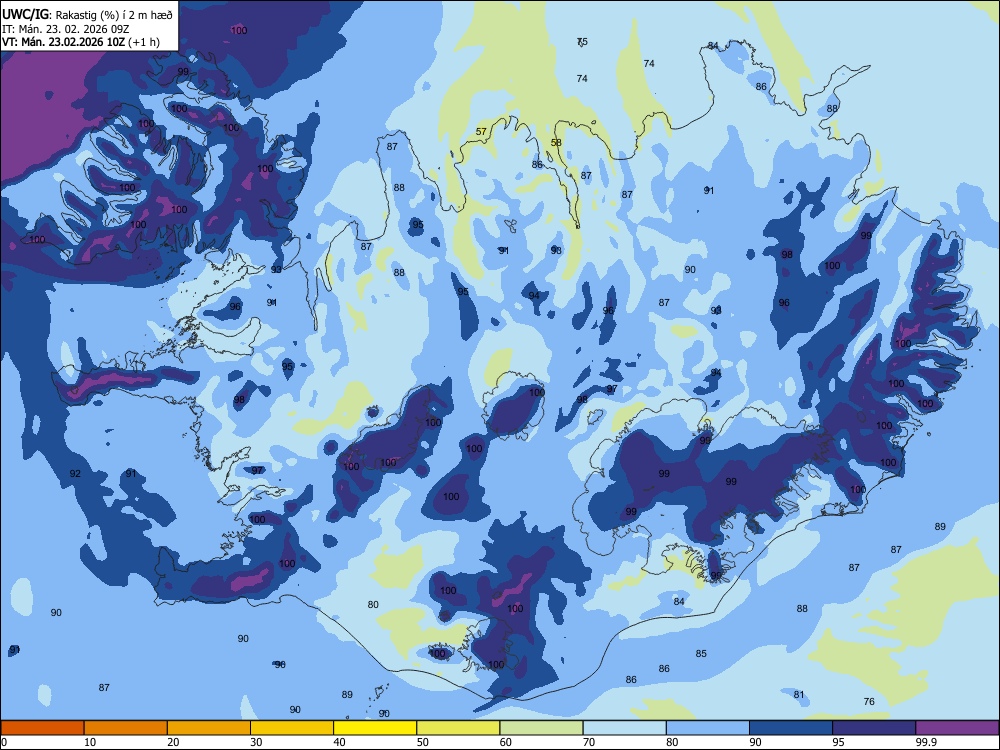The image size is (1000, 750).
Task: Click the dark red-orange 0–10 legend swatch
Action: pyautogui.click(x=42, y=728)
